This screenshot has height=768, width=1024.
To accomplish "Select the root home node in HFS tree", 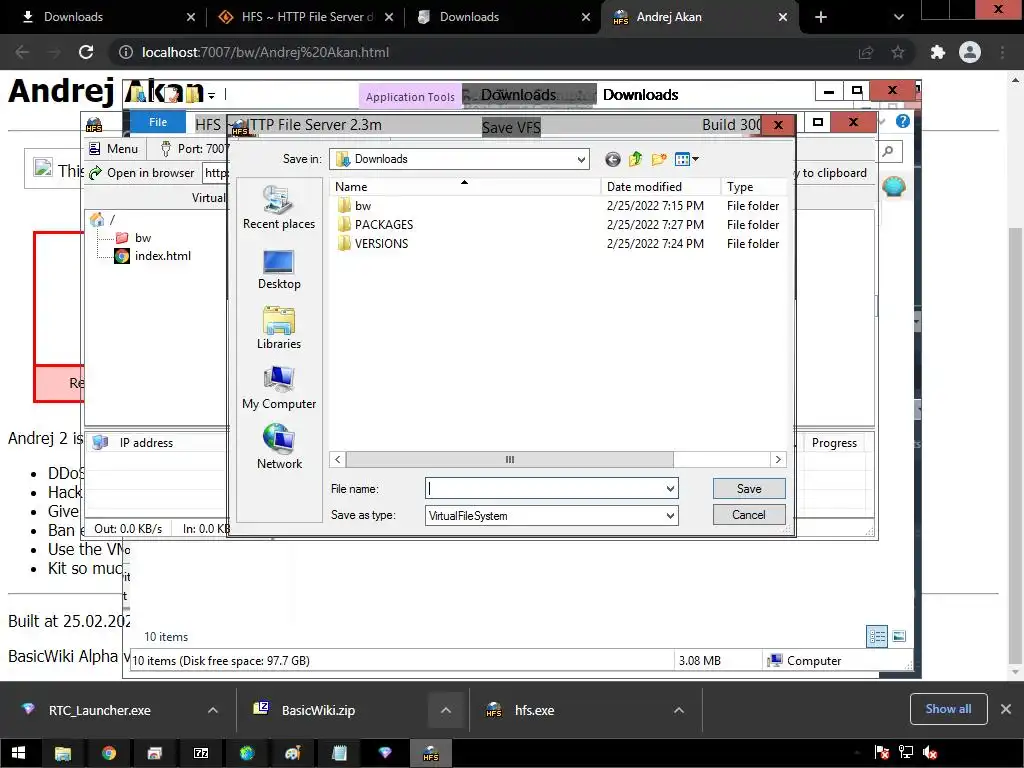I will pyautogui.click(x=97, y=219).
